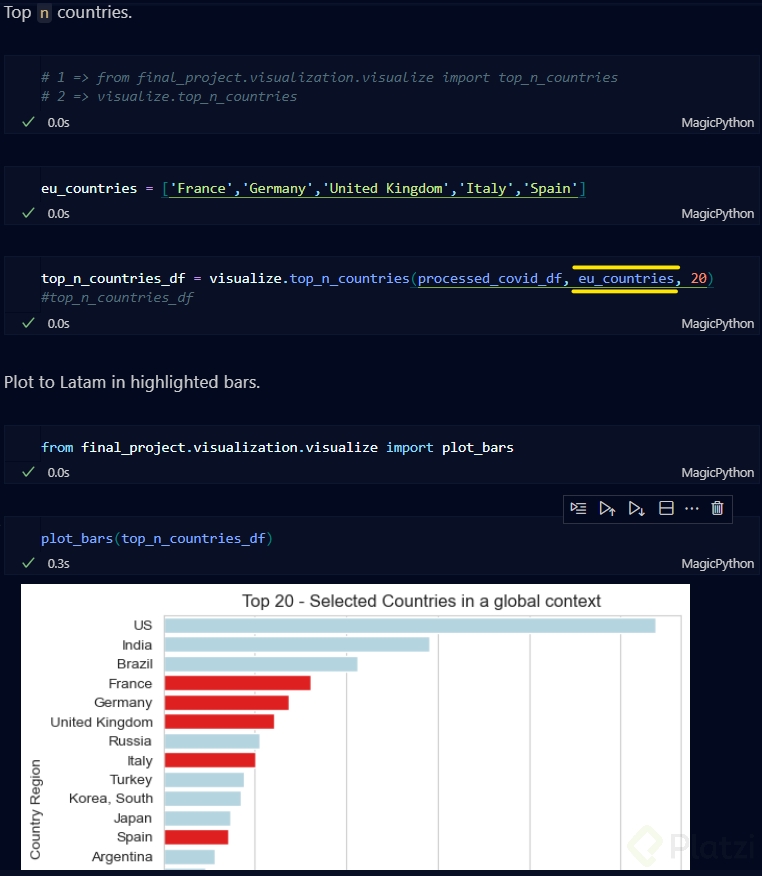Click the red Spain bar in chart
The image size is (762, 876).
(196, 837)
